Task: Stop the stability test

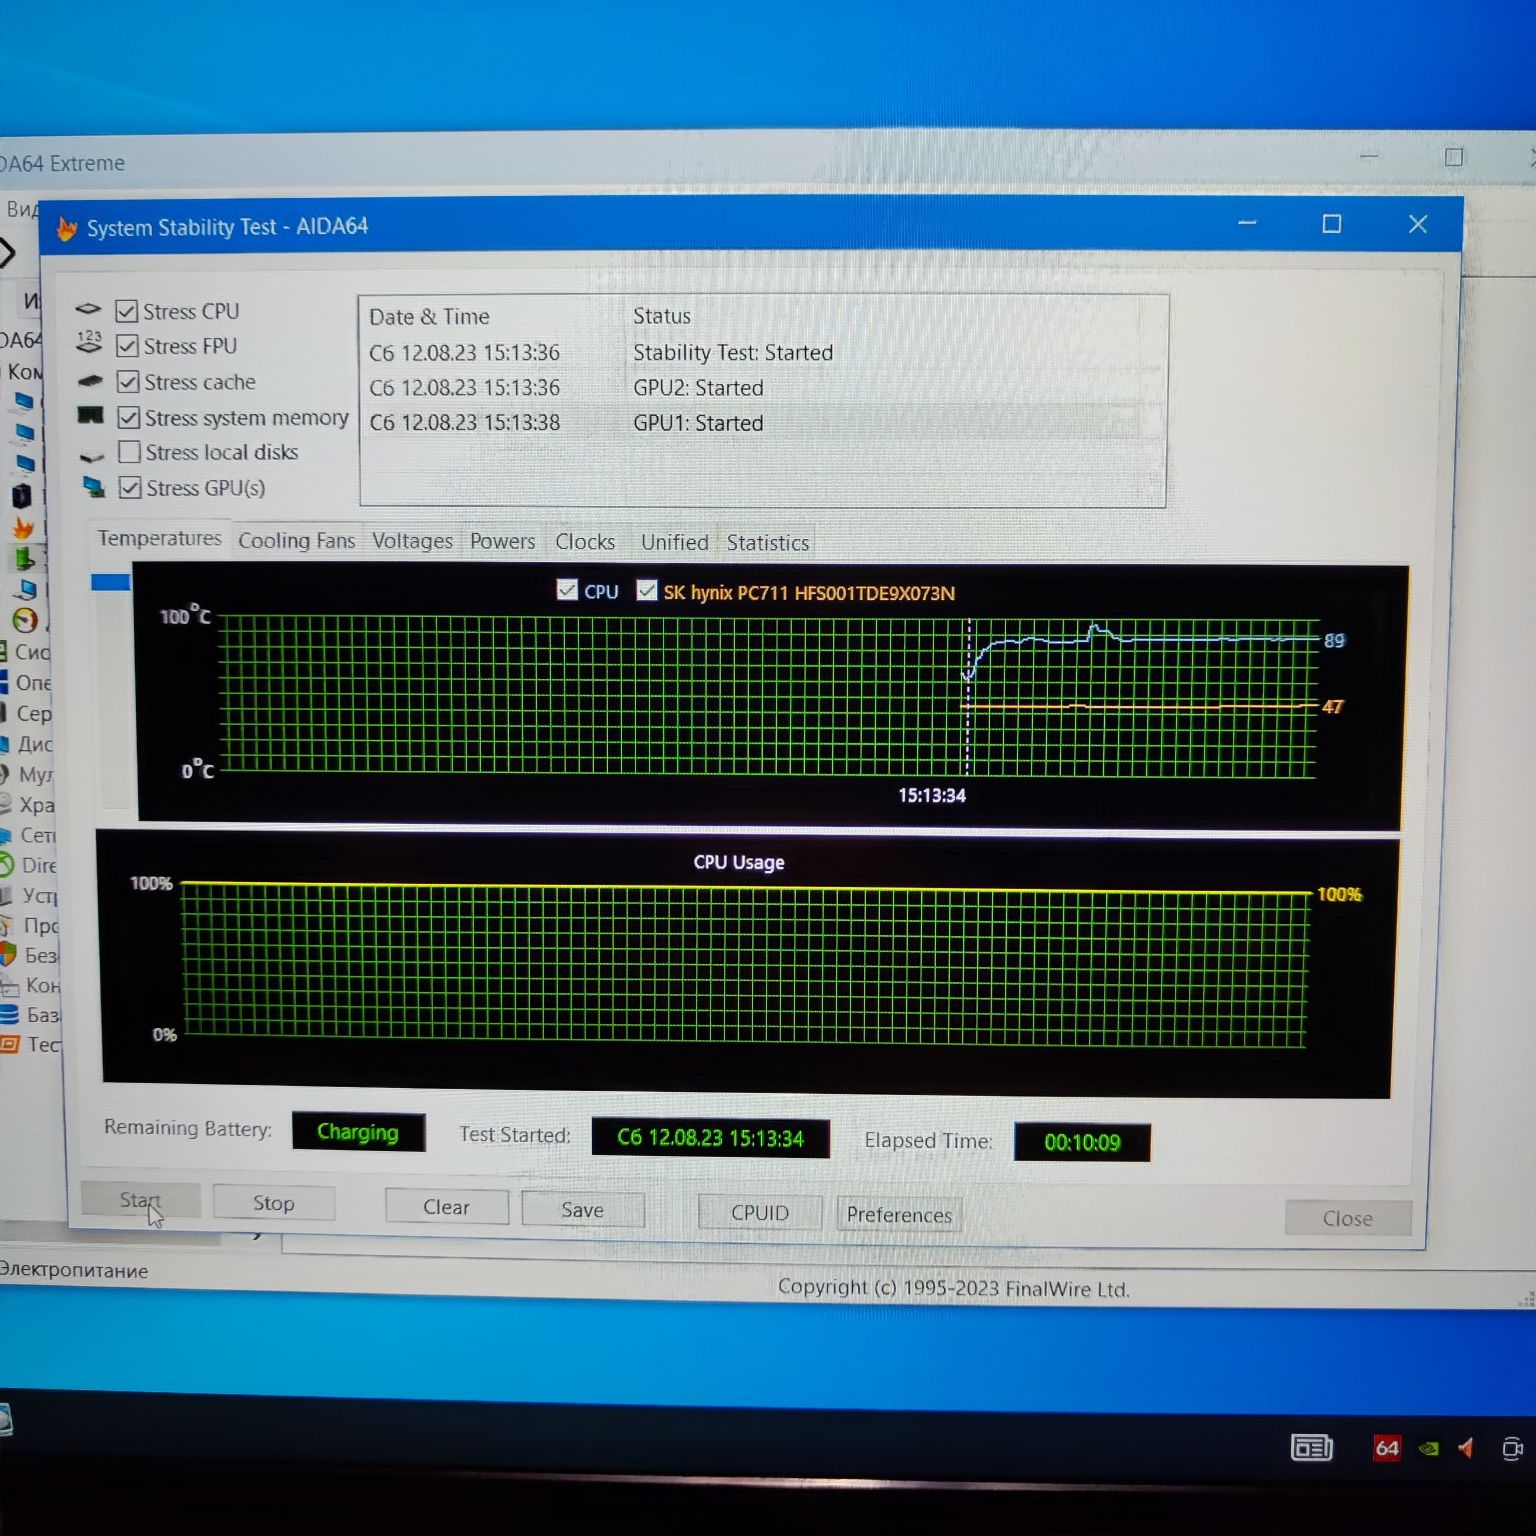Action: [273, 1203]
